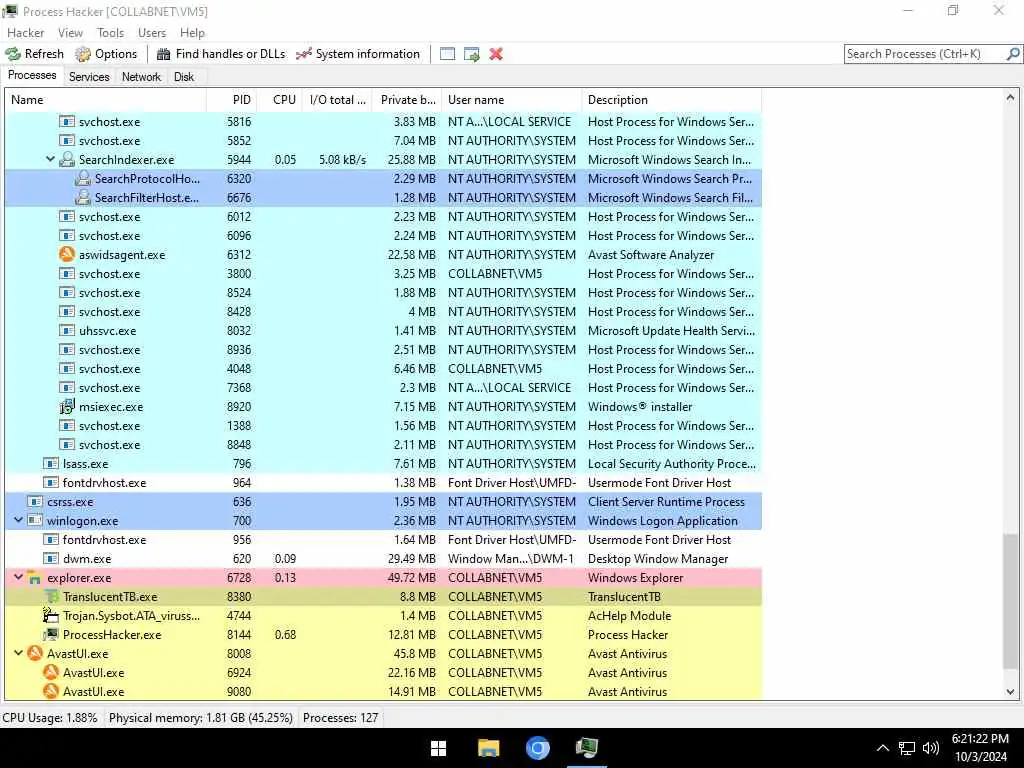
Task: Click Process Hacker taskbar icon
Action: click(586, 748)
